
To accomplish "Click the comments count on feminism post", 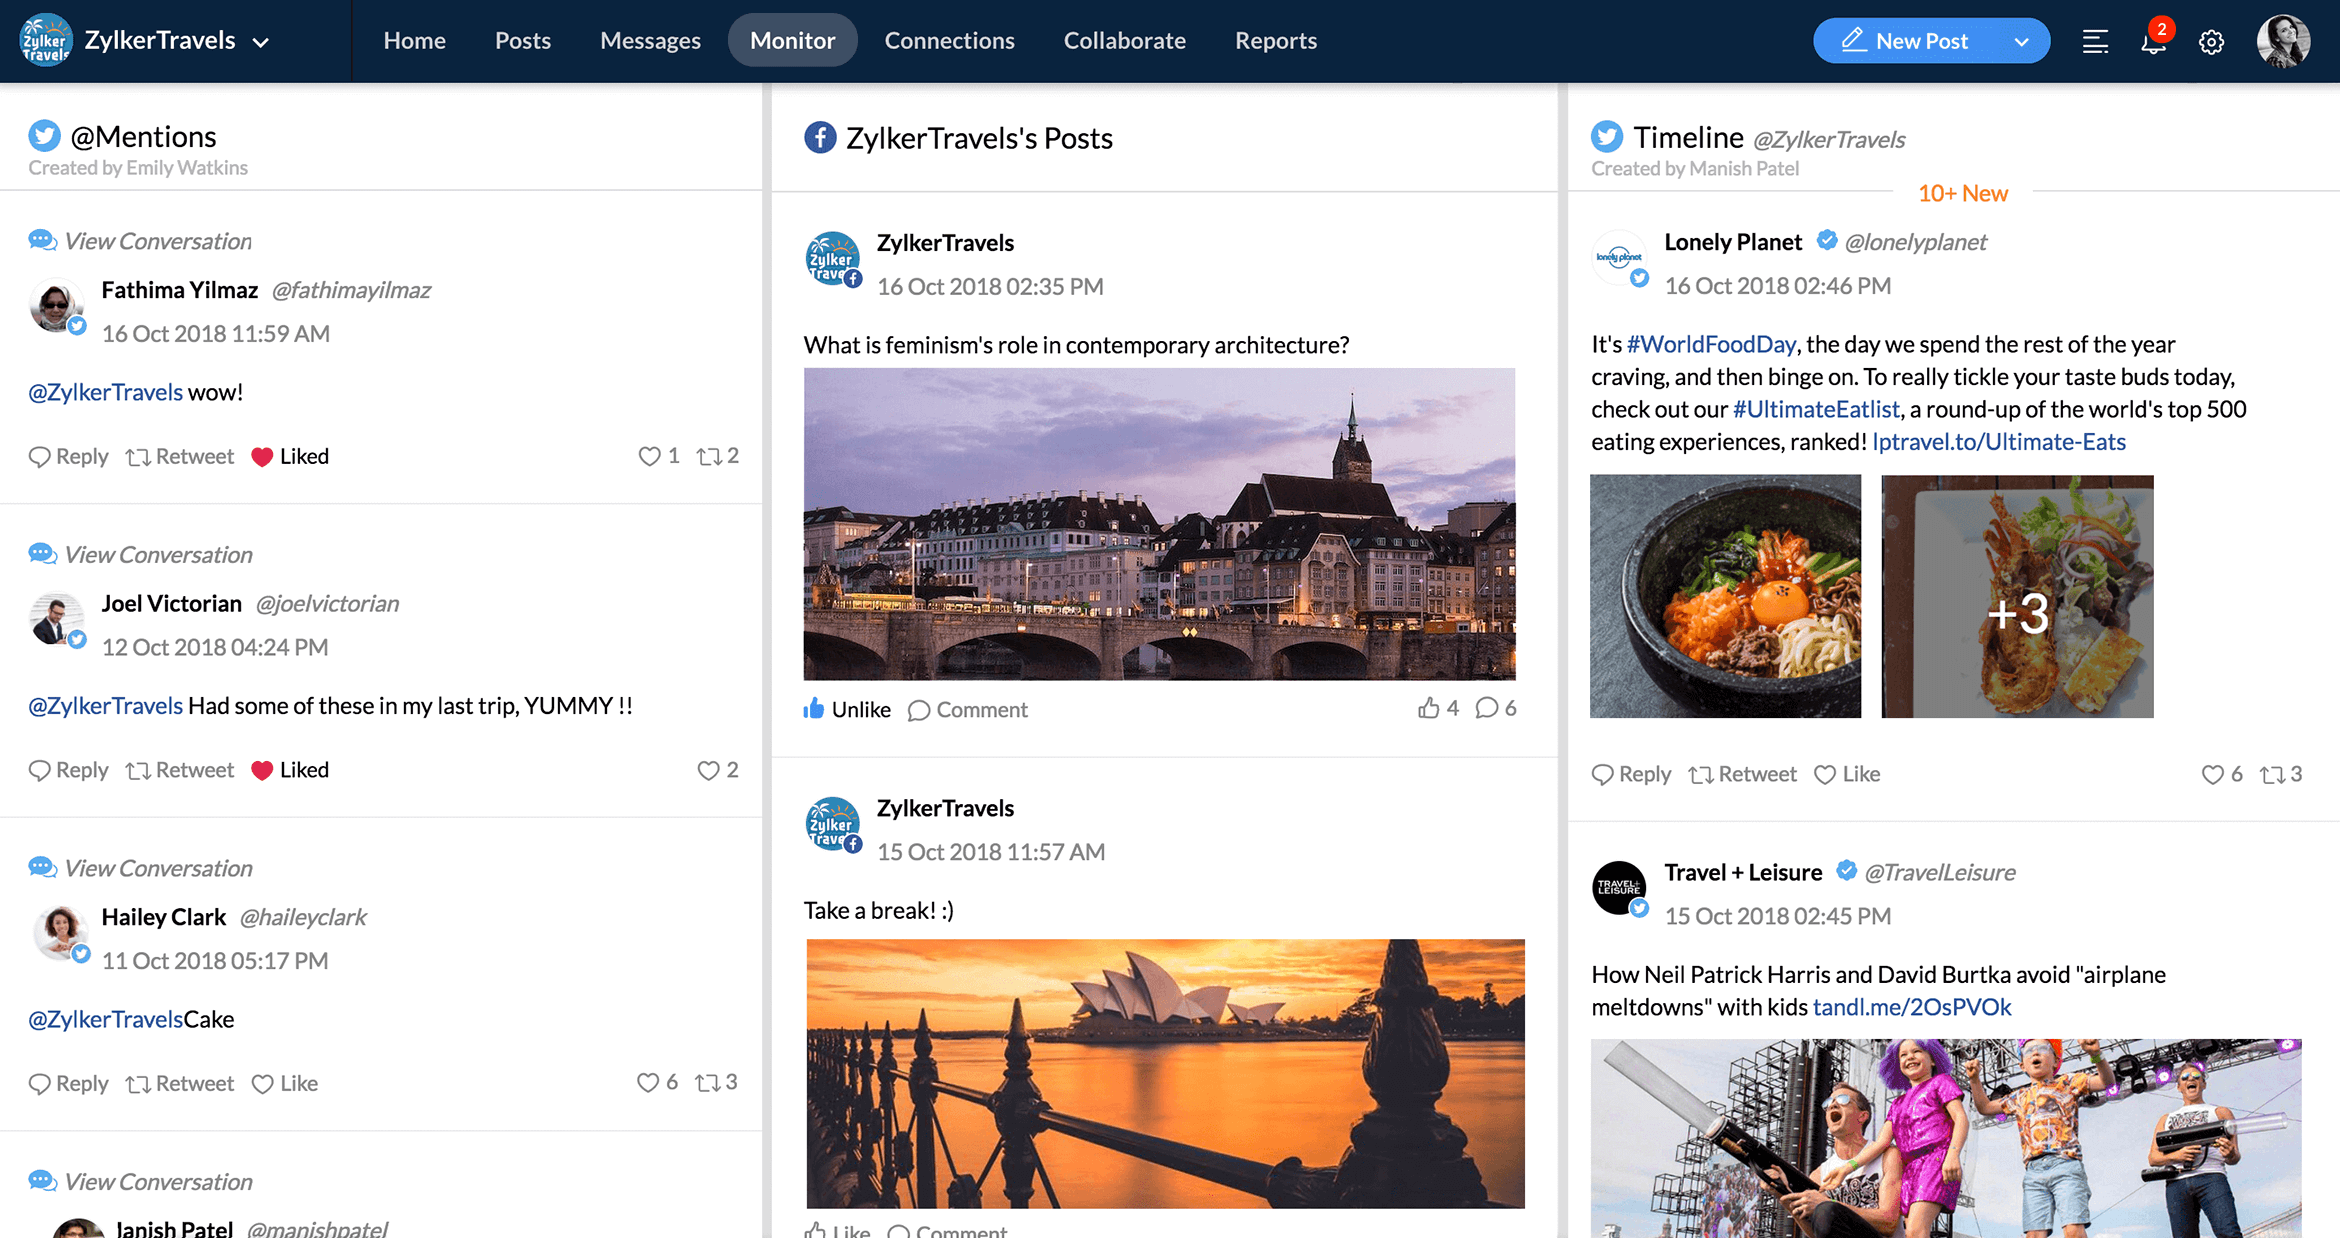I will click(1496, 708).
